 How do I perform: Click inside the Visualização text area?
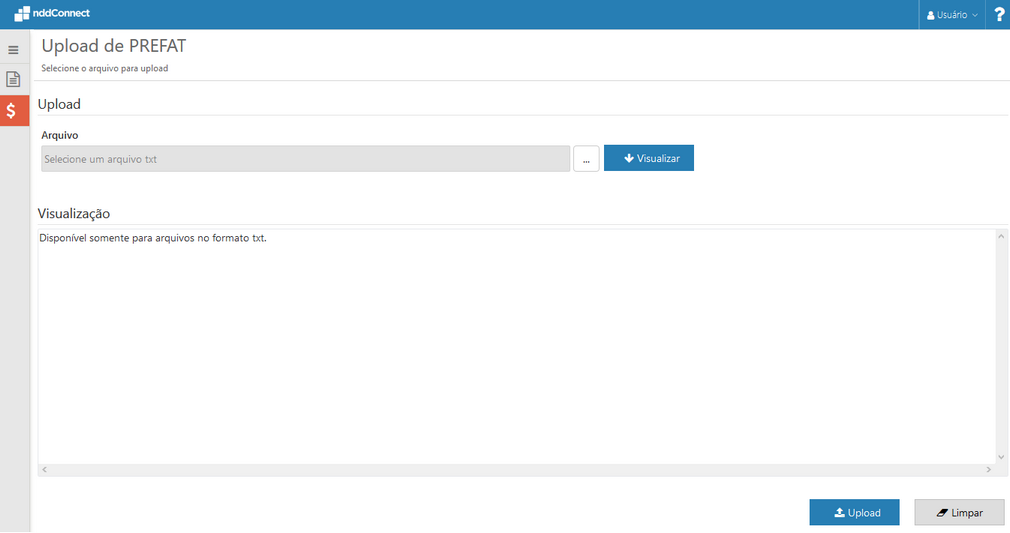pos(517,347)
